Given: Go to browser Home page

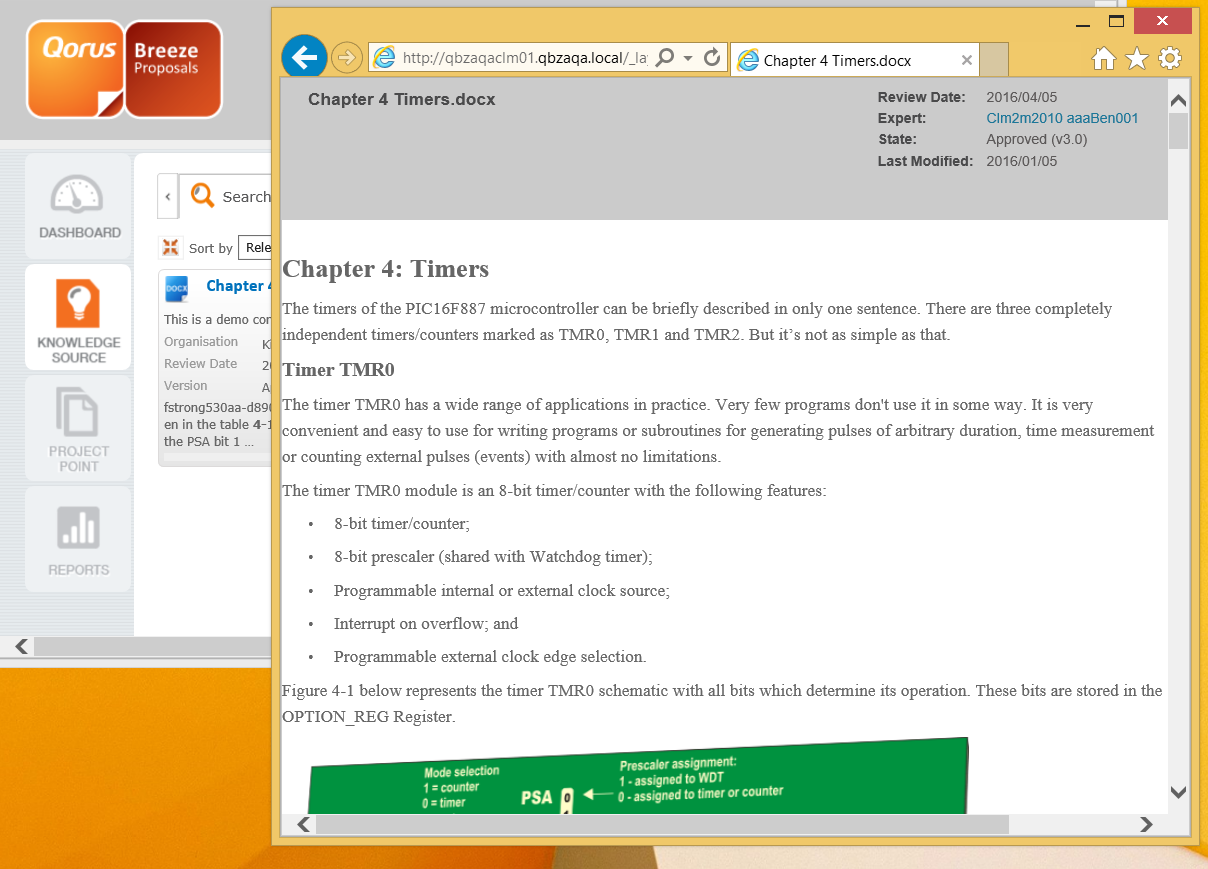Looking at the screenshot, I should (x=1103, y=59).
